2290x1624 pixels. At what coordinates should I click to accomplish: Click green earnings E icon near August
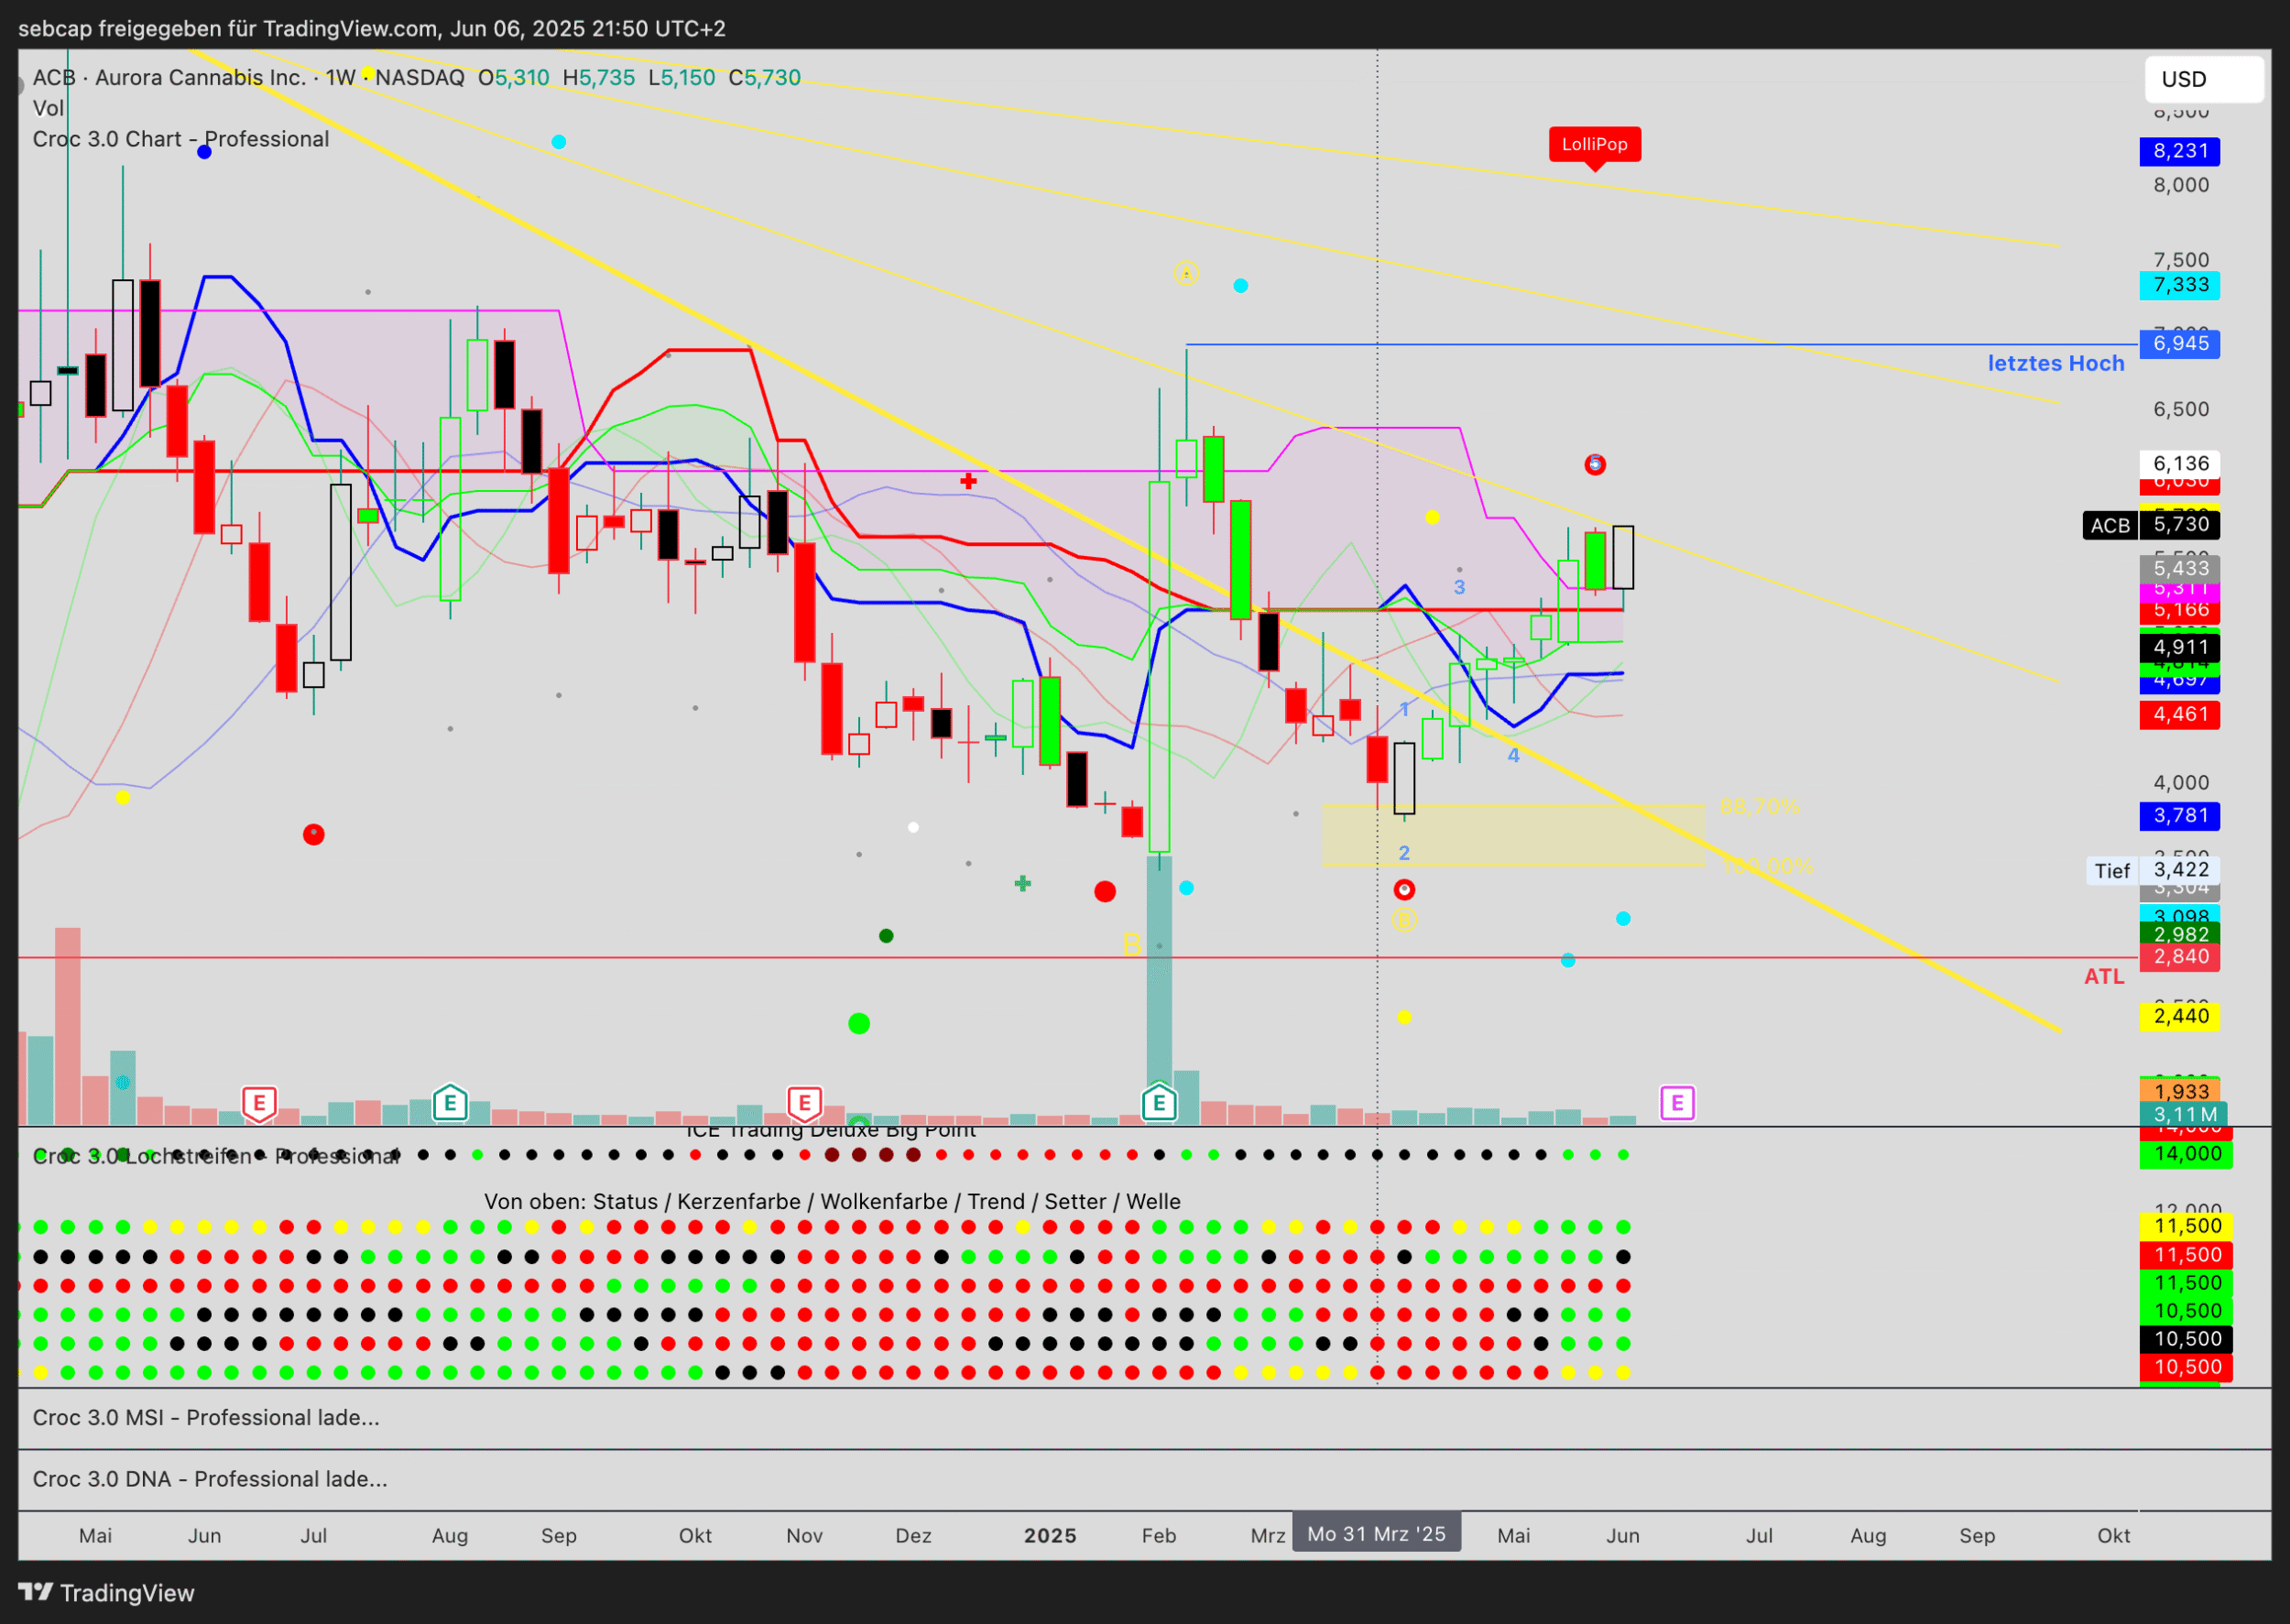pos(450,1103)
